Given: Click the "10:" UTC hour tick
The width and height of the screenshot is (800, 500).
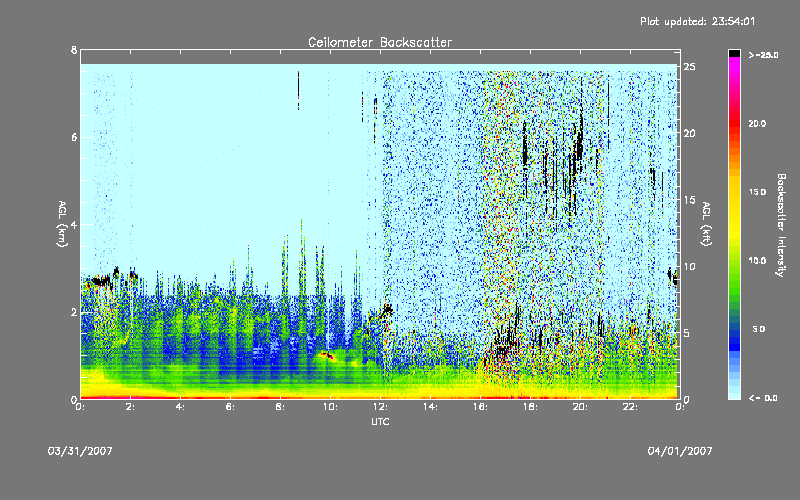Looking at the screenshot, I should tap(330, 407).
